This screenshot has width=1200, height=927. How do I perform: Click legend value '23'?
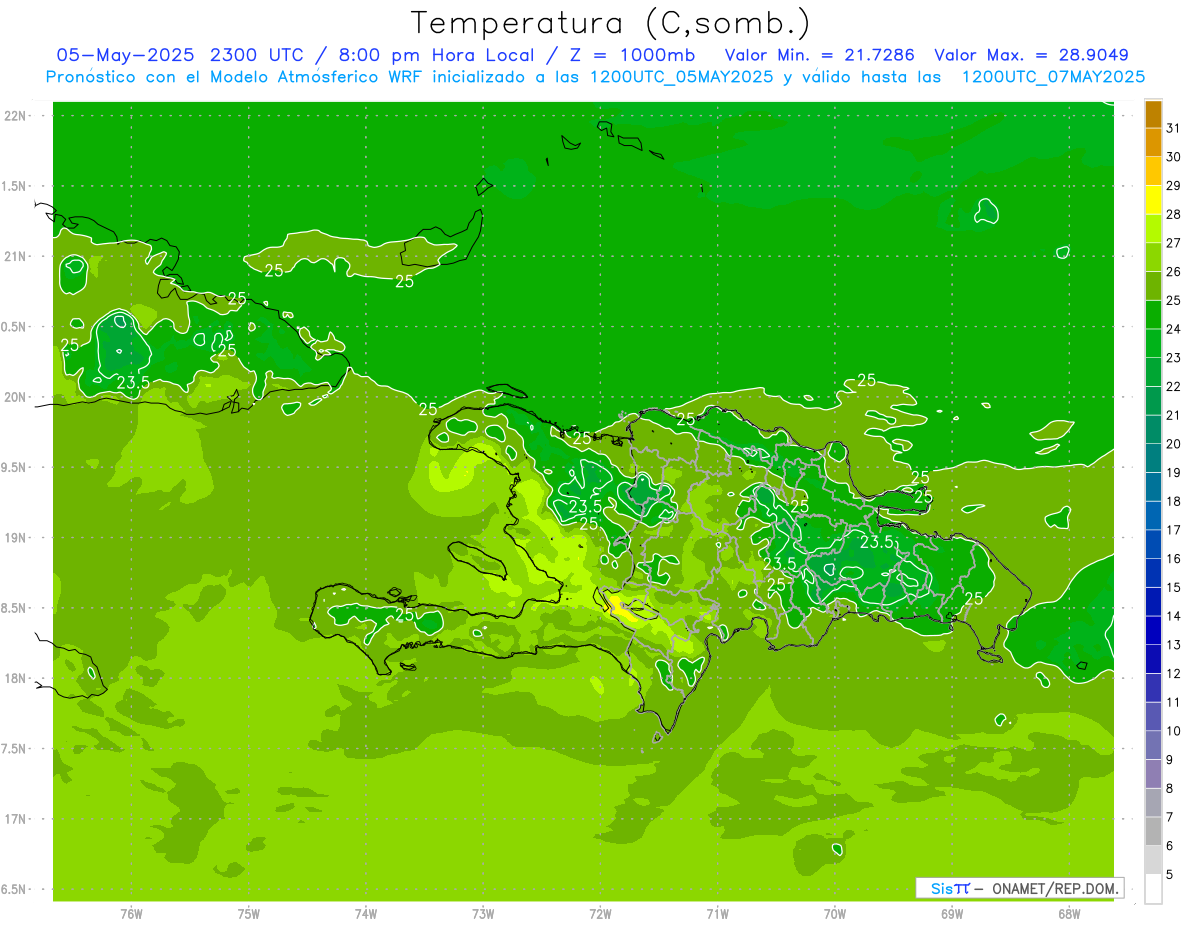(x=1174, y=357)
